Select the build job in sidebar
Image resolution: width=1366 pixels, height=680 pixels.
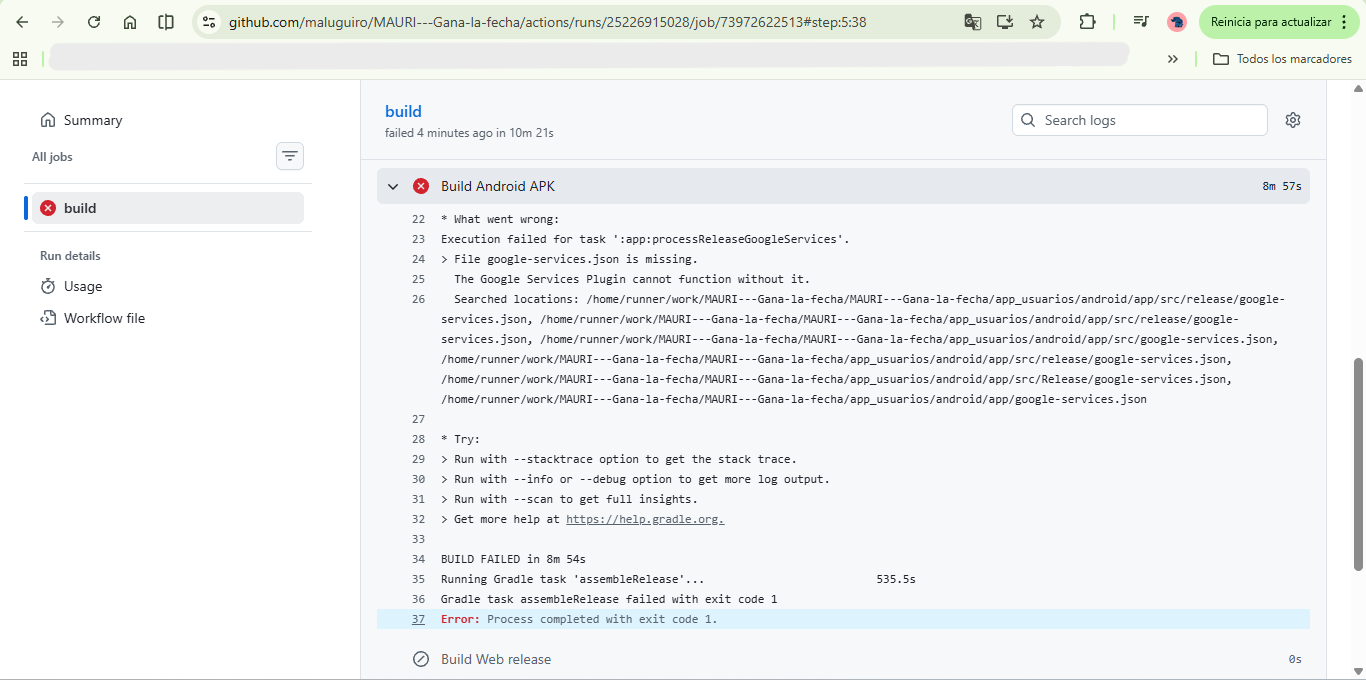tap(168, 208)
